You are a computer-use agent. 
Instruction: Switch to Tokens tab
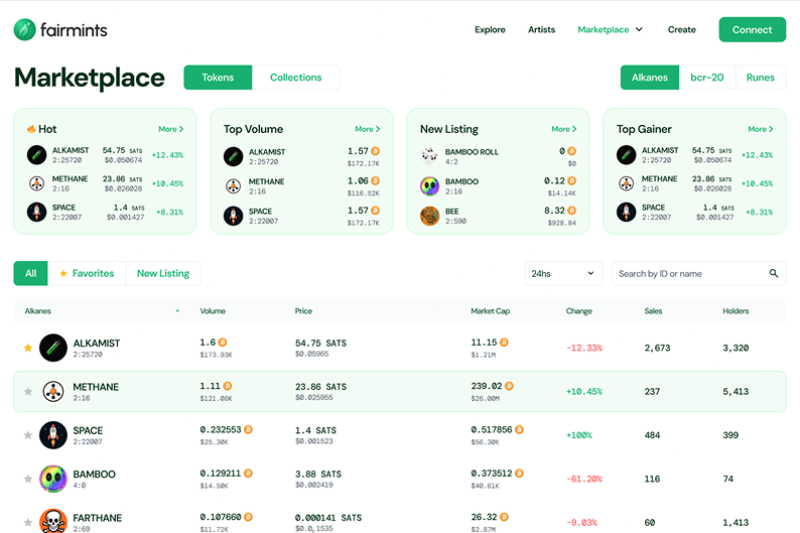[218, 78]
